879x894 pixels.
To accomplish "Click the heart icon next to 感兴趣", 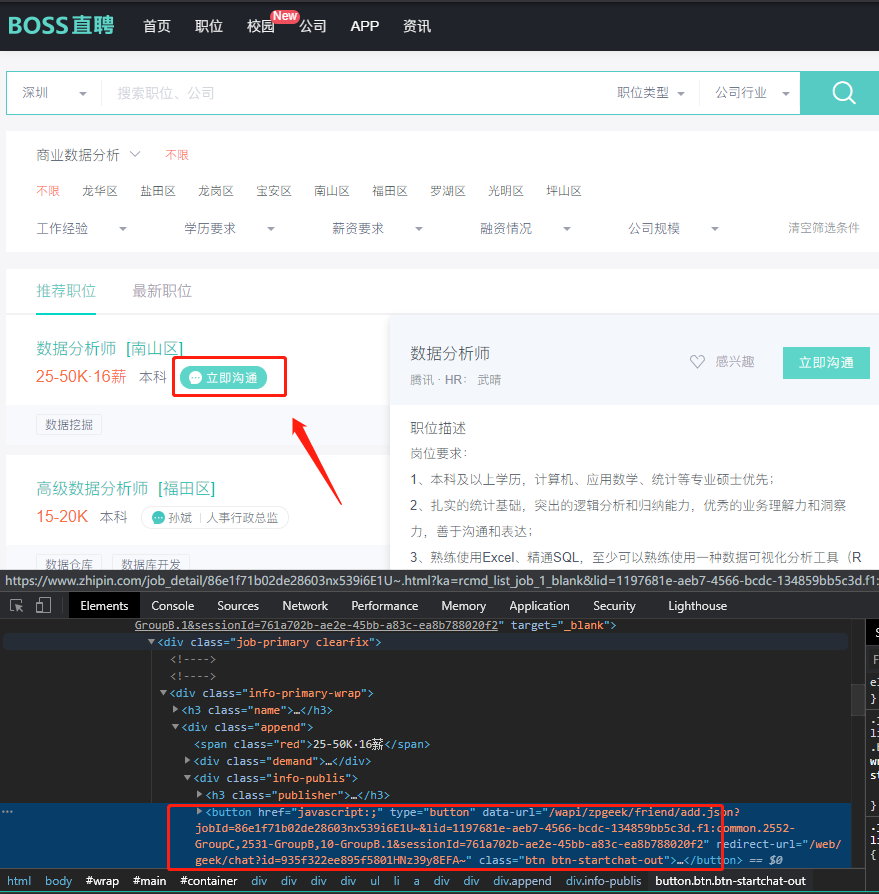I will [x=697, y=361].
